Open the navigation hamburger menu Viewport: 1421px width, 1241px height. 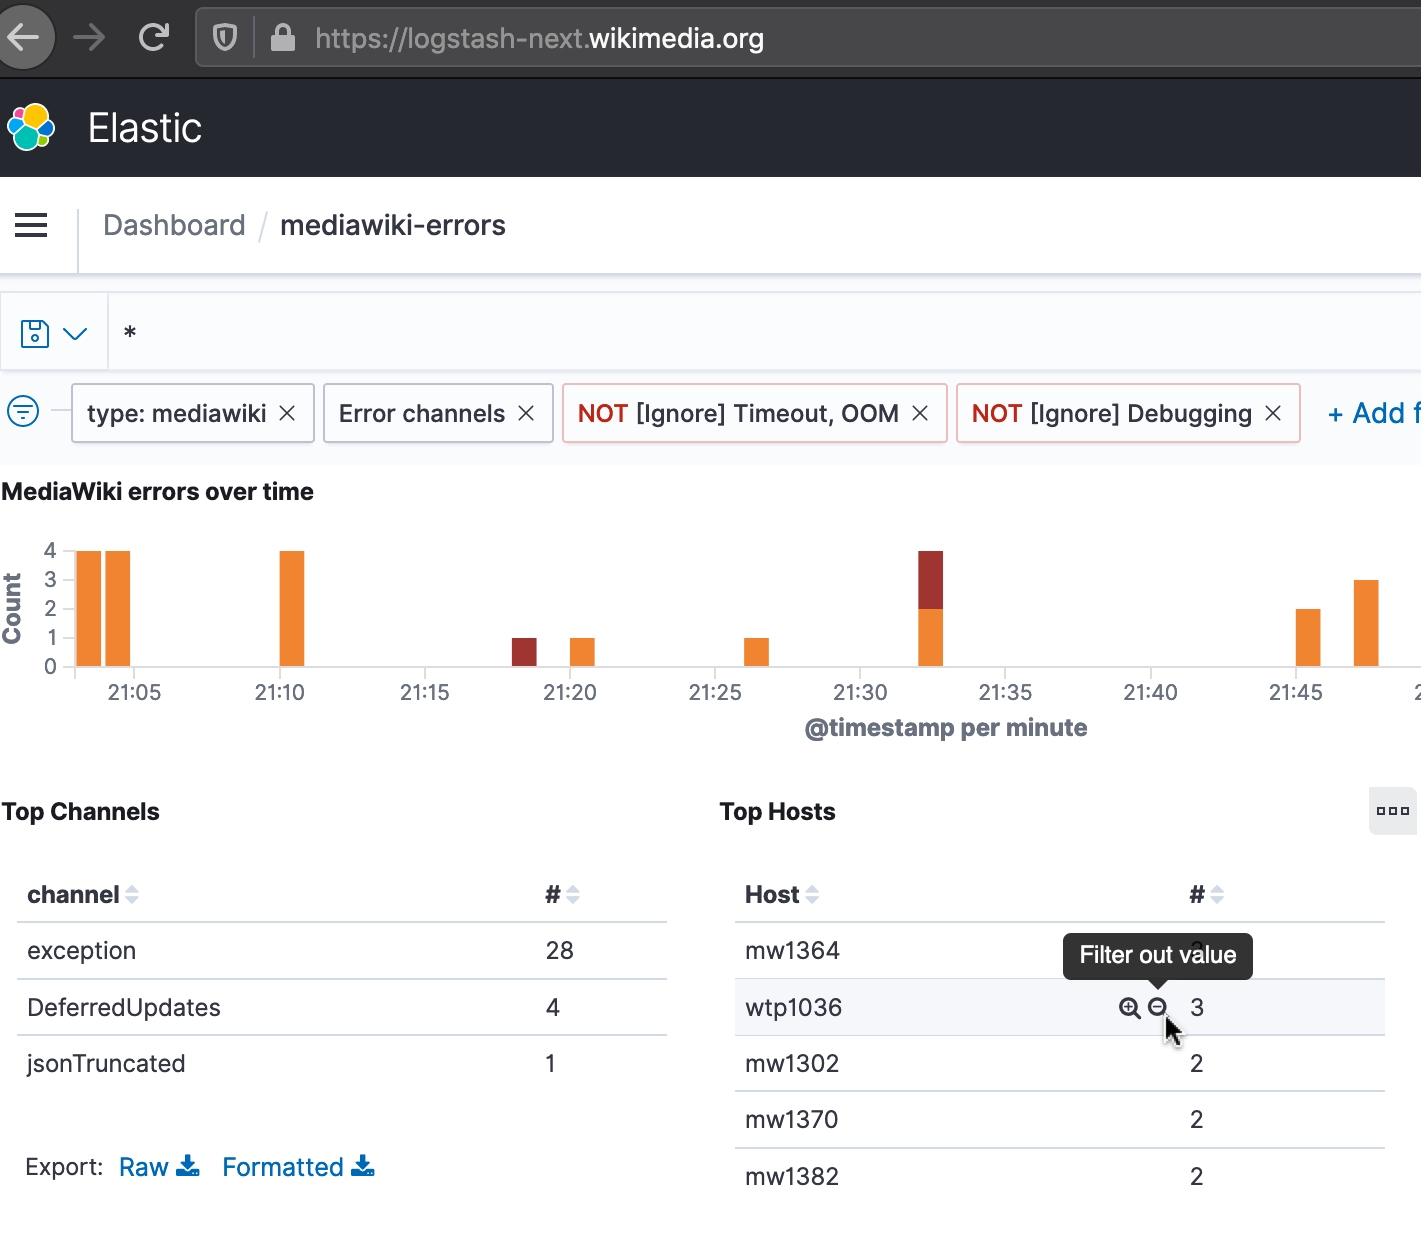click(x=30, y=225)
